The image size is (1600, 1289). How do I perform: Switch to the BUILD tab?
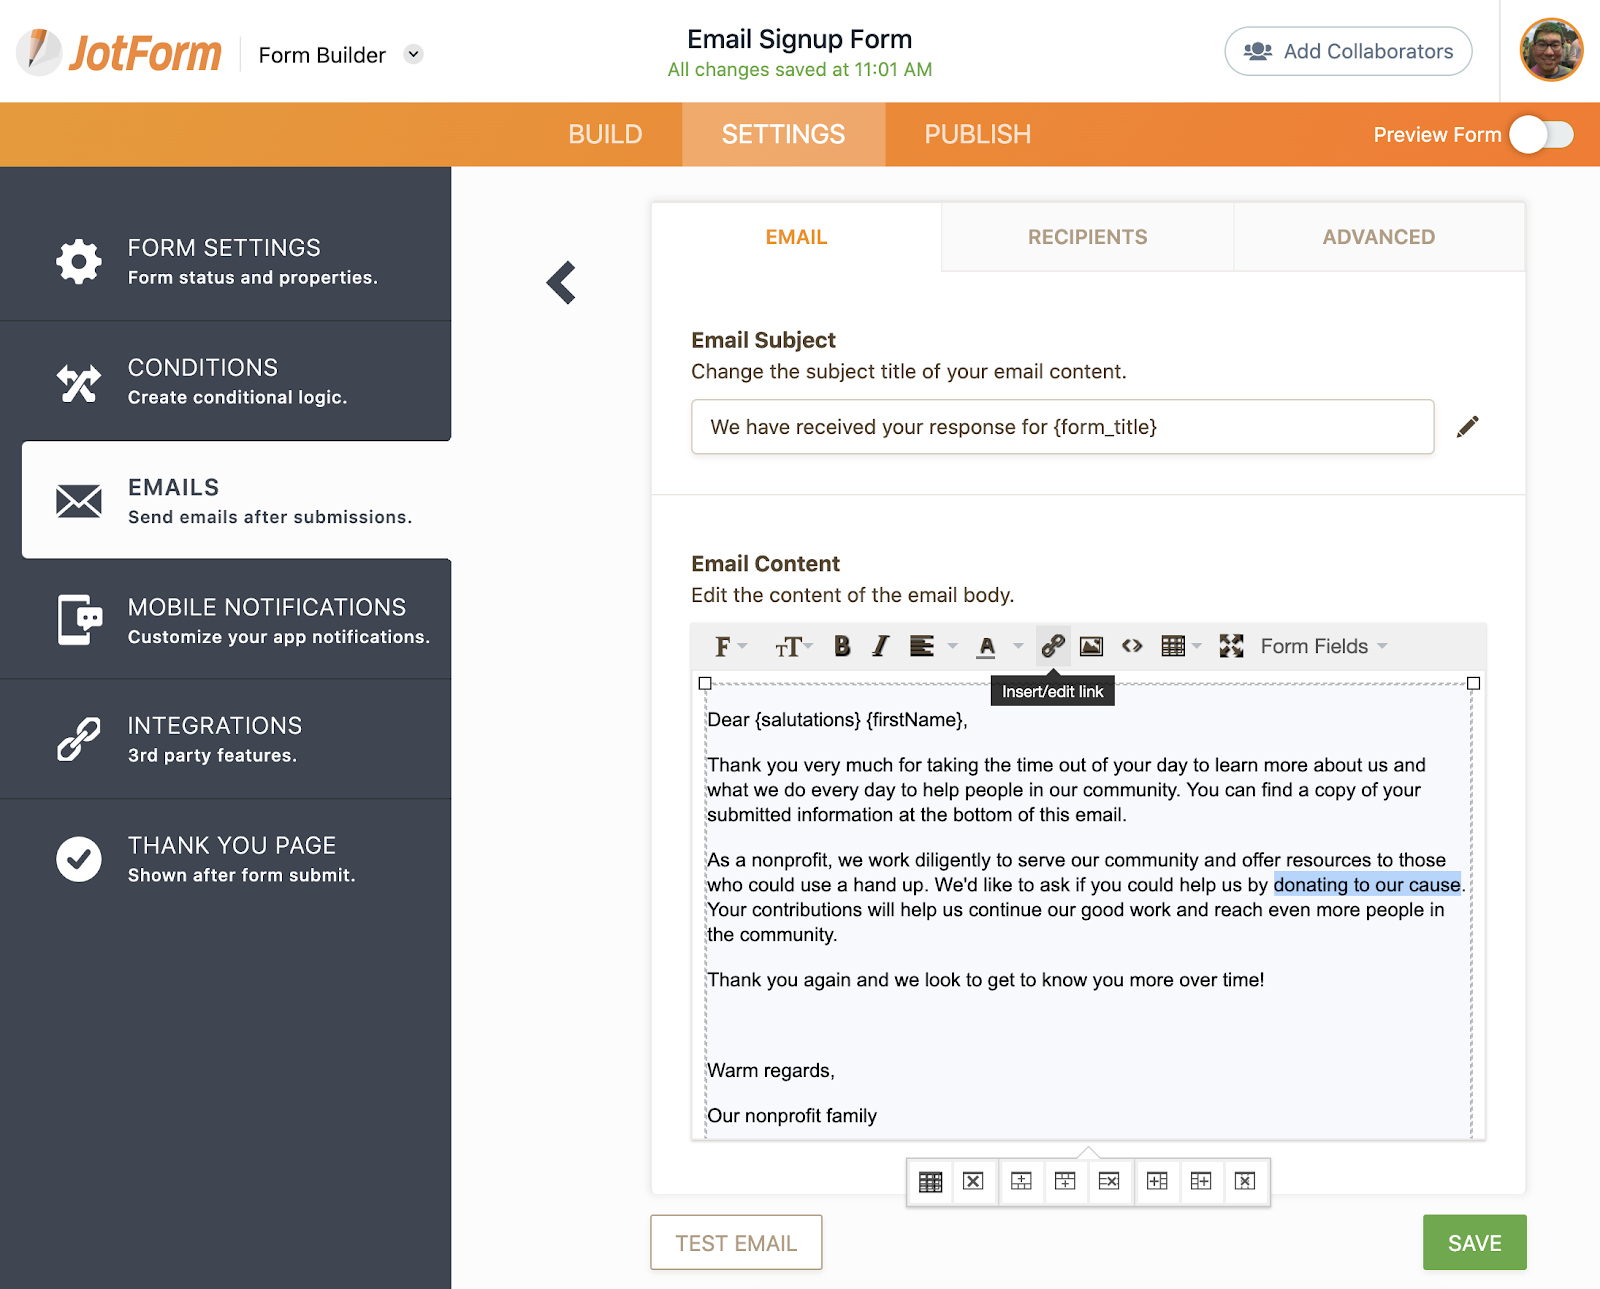(x=605, y=134)
